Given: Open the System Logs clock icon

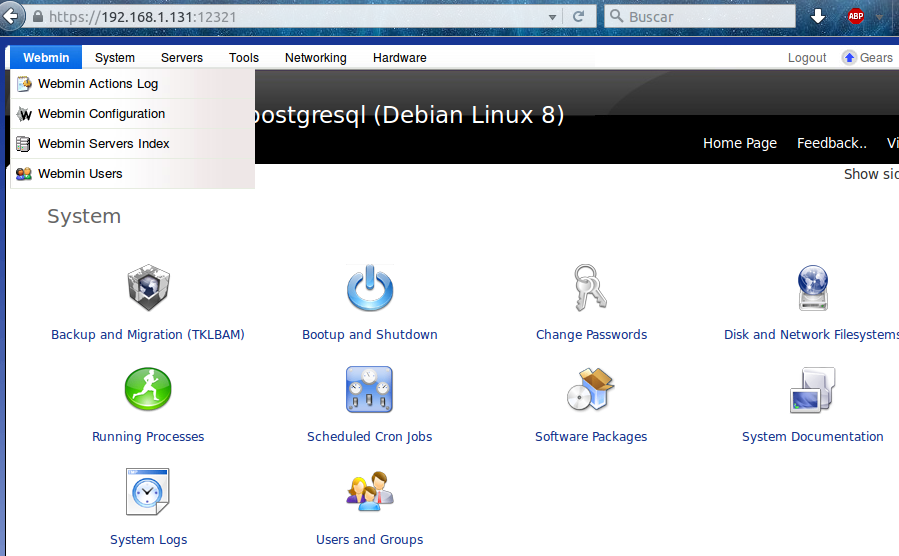Looking at the screenshot, I should tap(148, 492).
